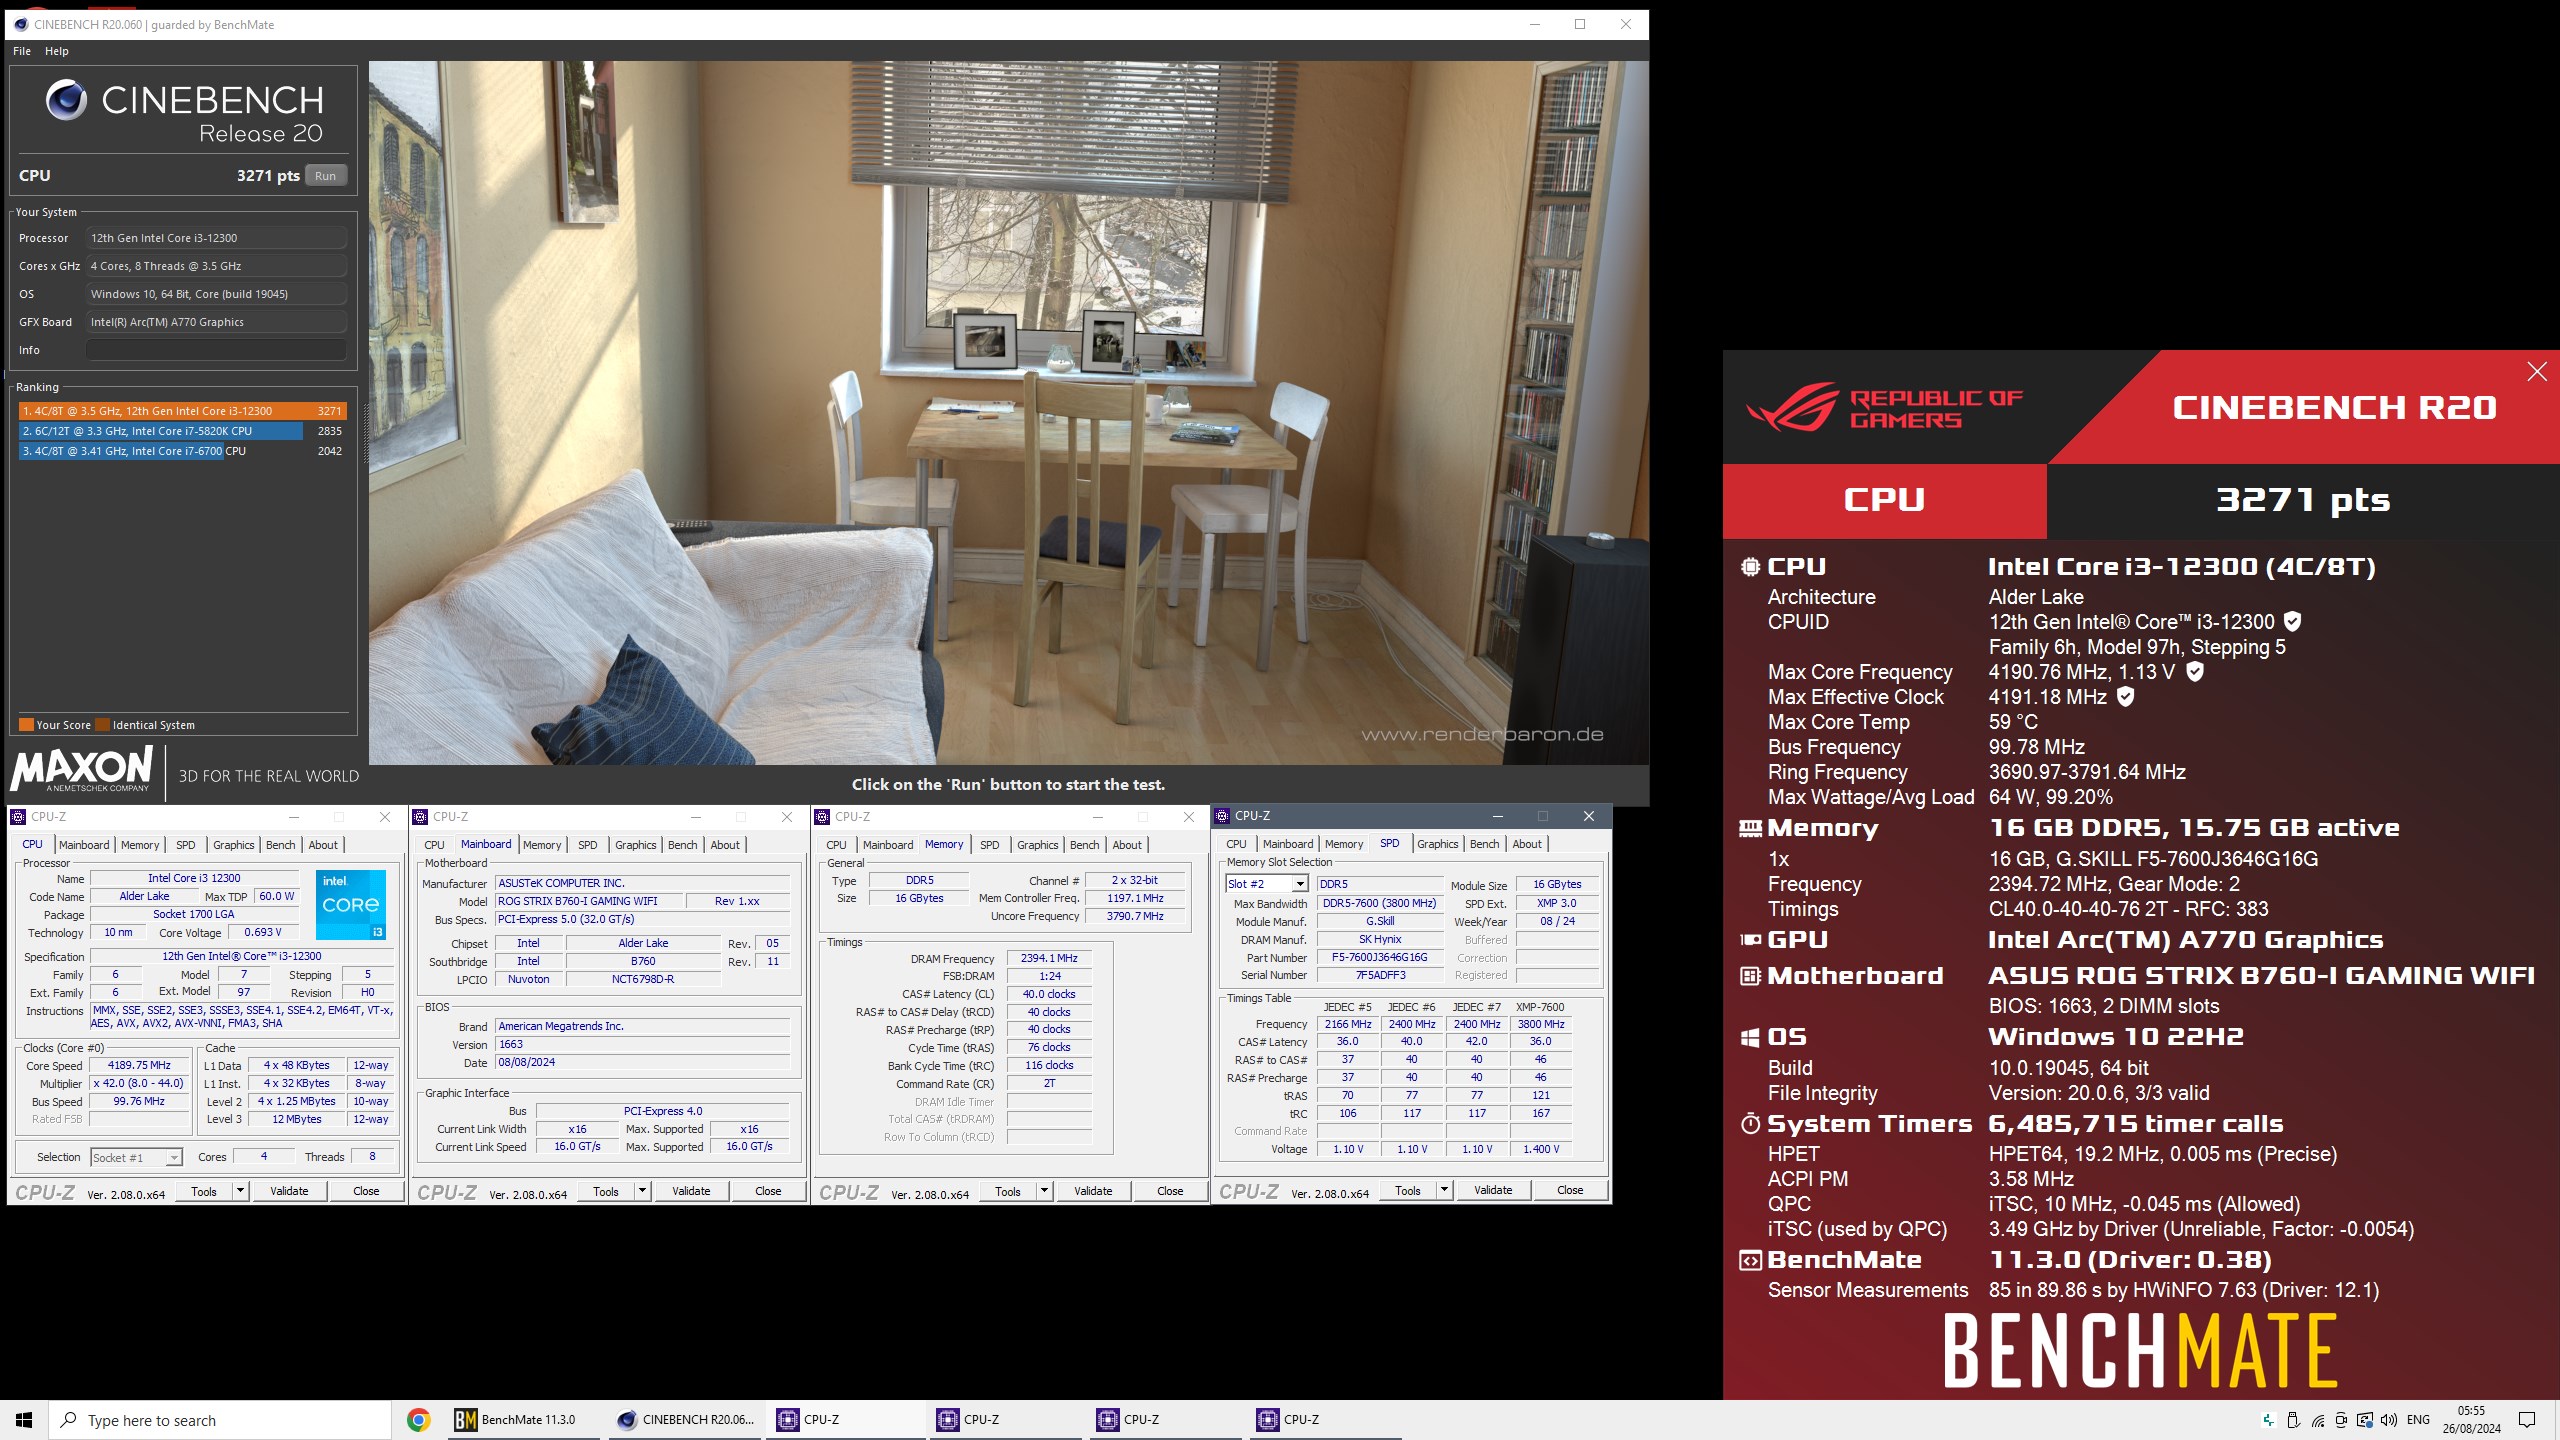Click Close button in CPU-Z SPD window
The width and height of the screenshot is (2560, 1440).
[x=1570, y=1190]
